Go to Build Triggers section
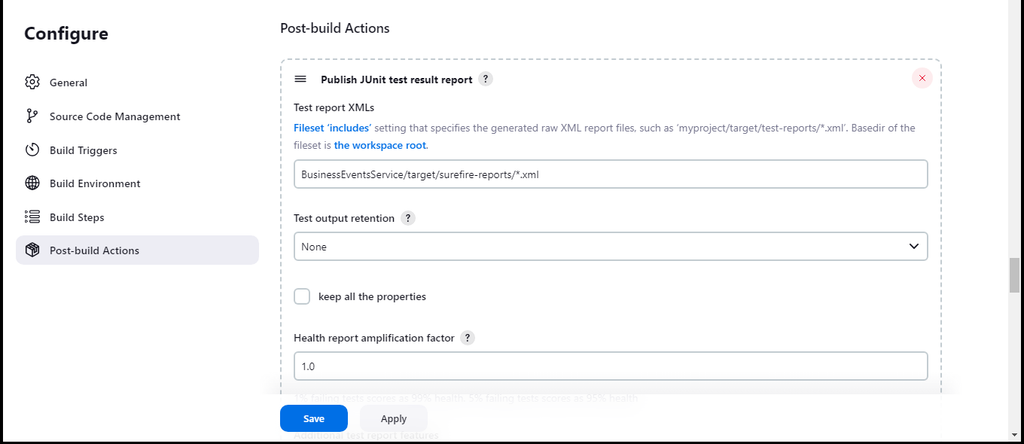Image resolution: width=1024 pixels, height=444 pixels. coord(83,150)
